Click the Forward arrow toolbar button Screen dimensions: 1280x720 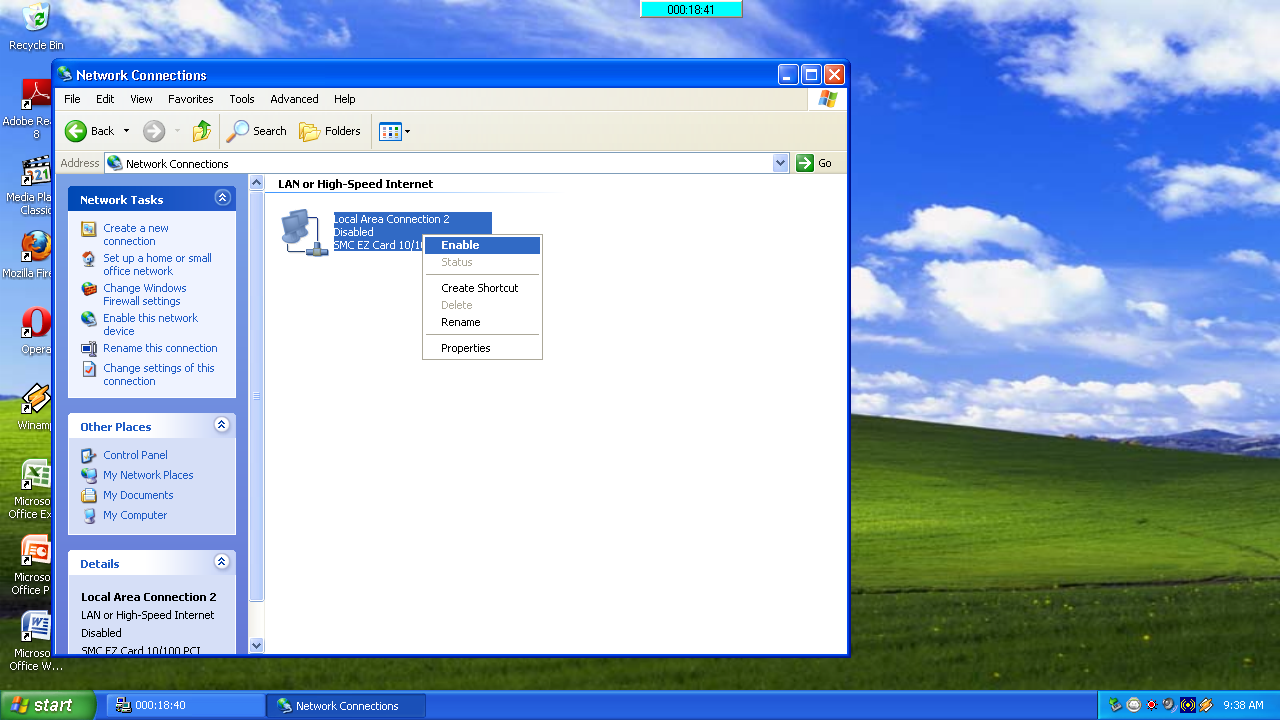pos(154,131)
